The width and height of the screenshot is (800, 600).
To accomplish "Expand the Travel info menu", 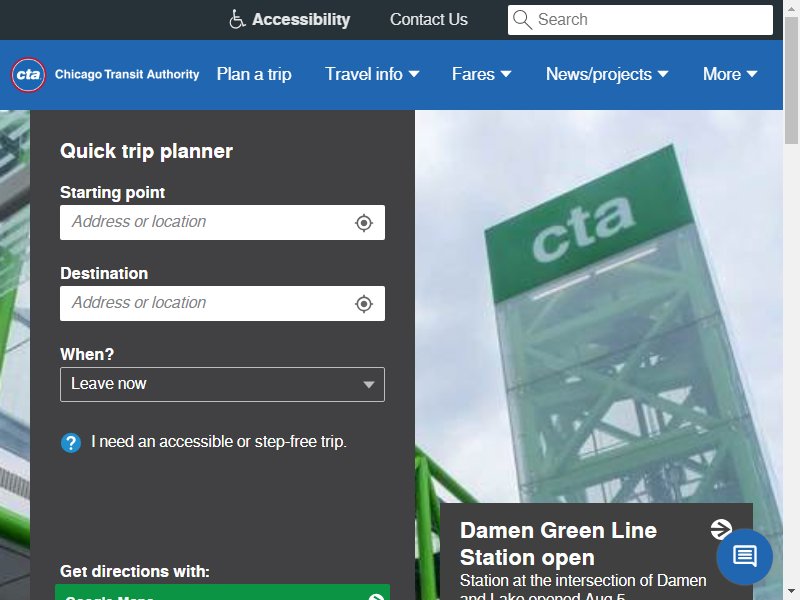I will click(372, 74).
